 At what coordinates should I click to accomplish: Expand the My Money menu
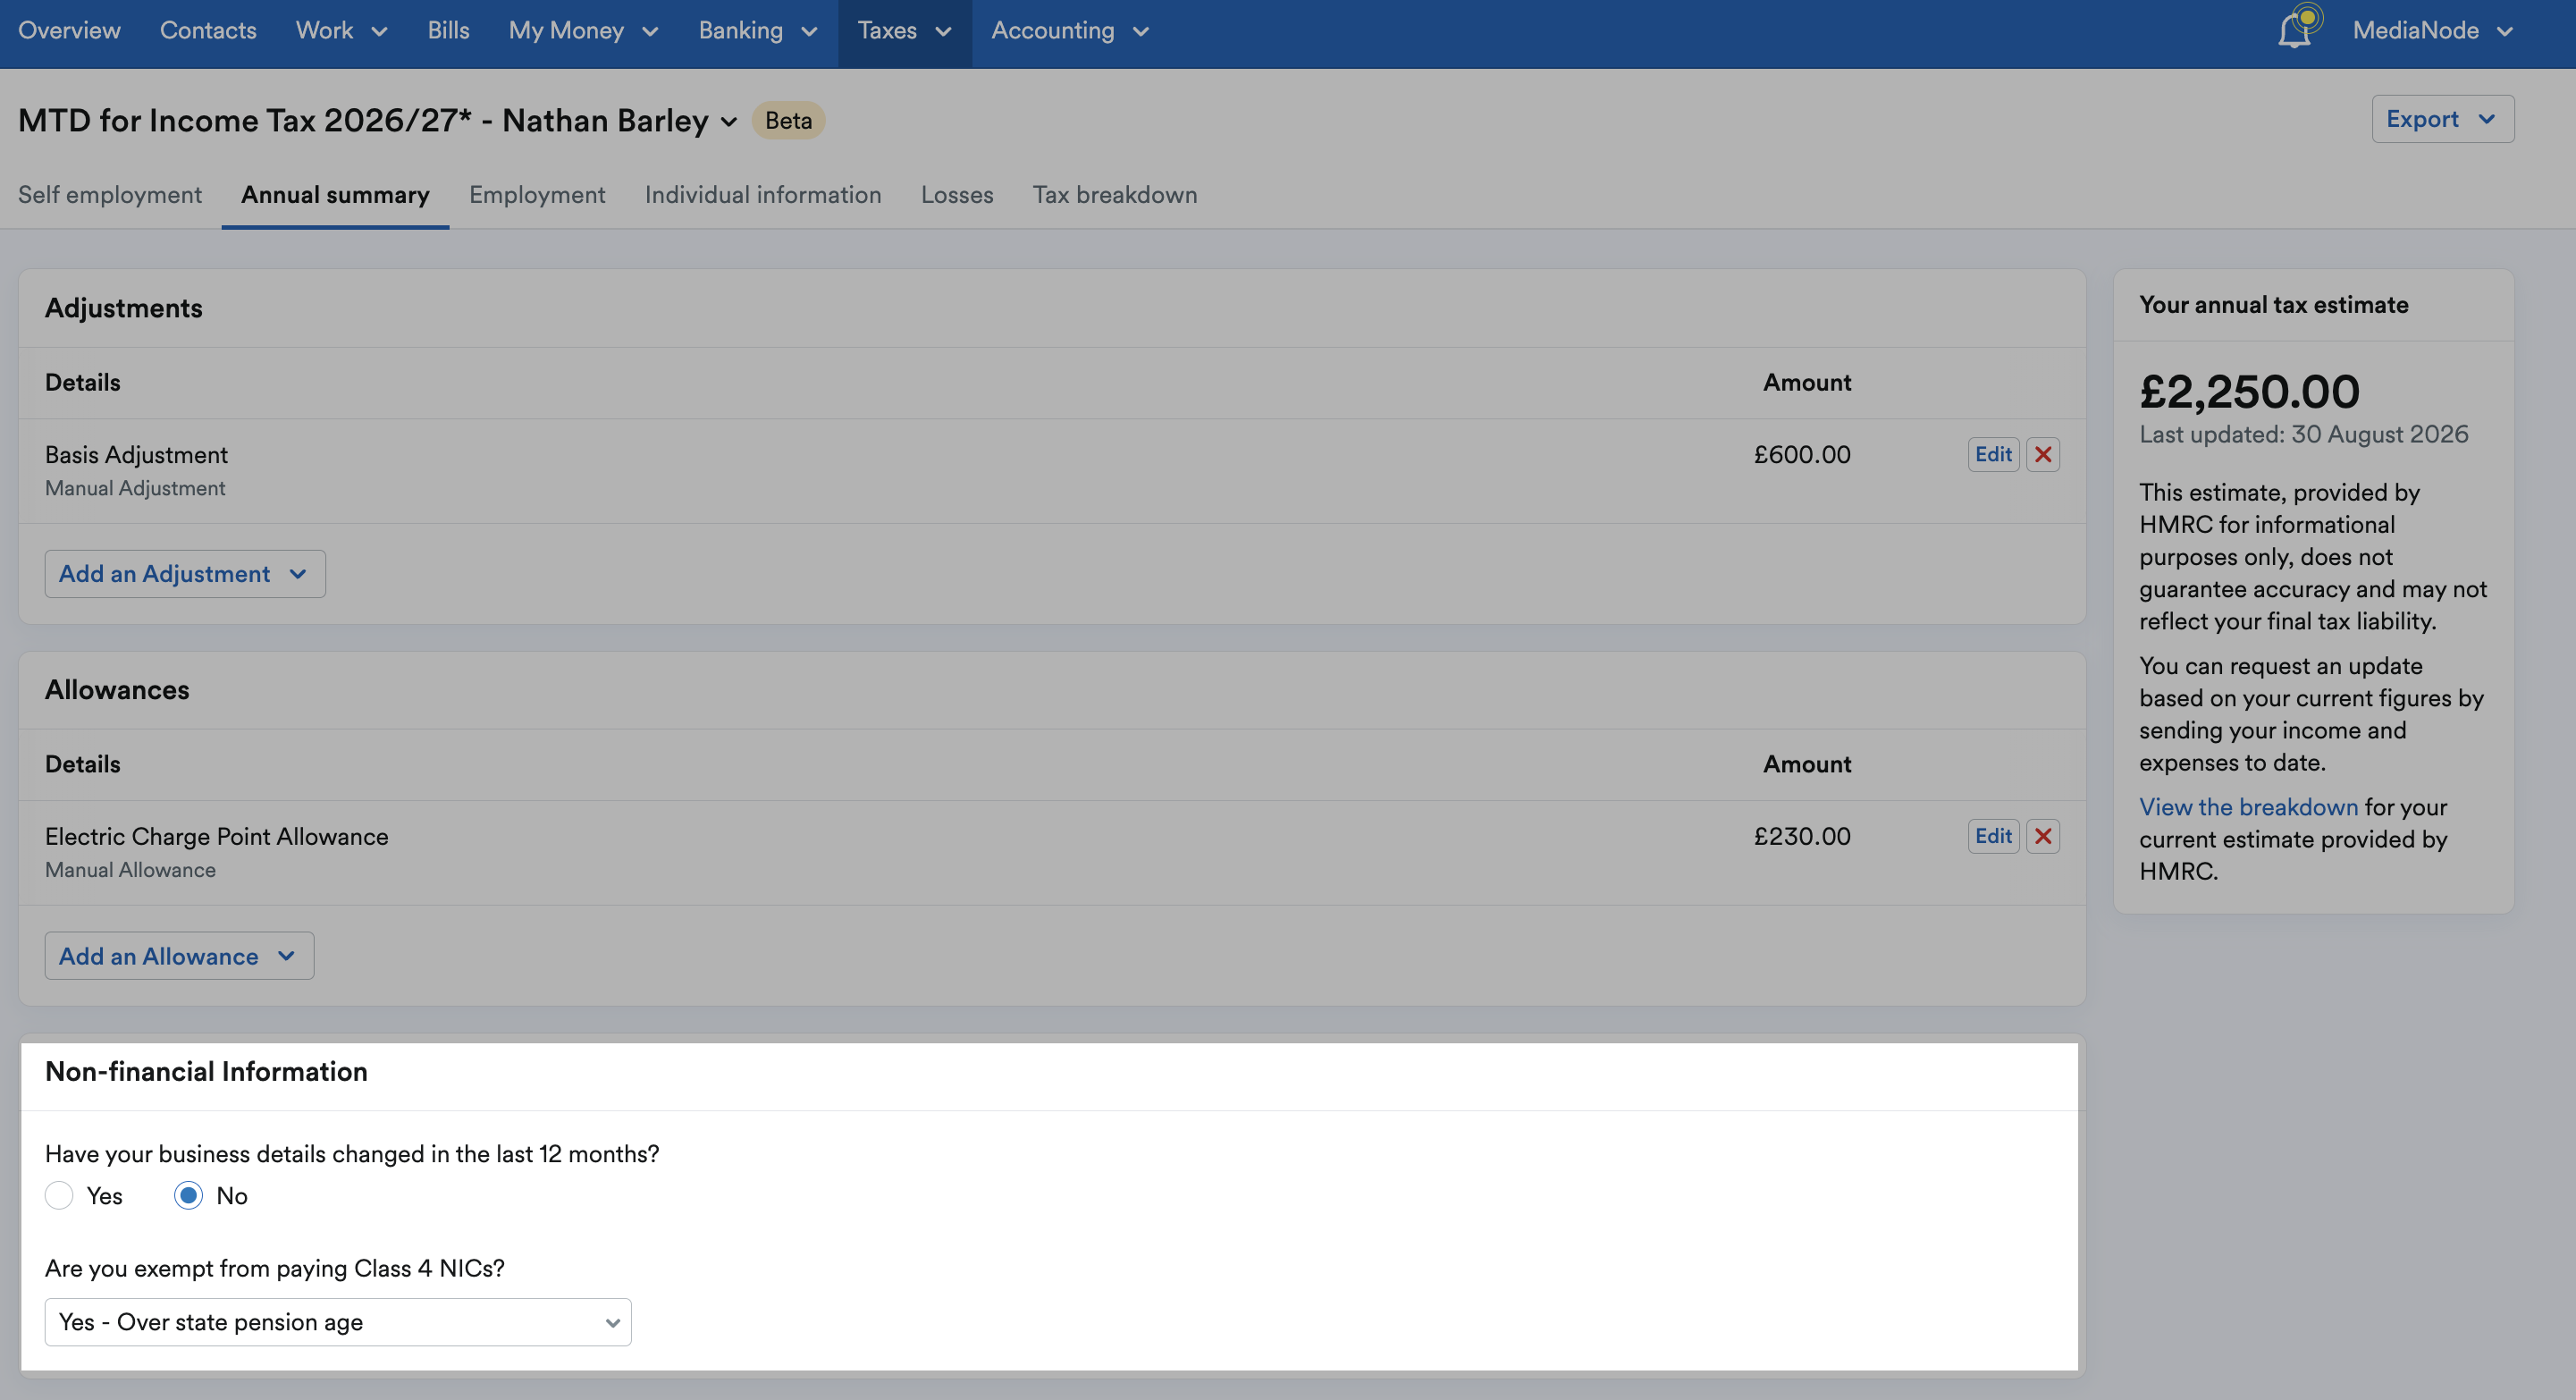pos(583,31)
